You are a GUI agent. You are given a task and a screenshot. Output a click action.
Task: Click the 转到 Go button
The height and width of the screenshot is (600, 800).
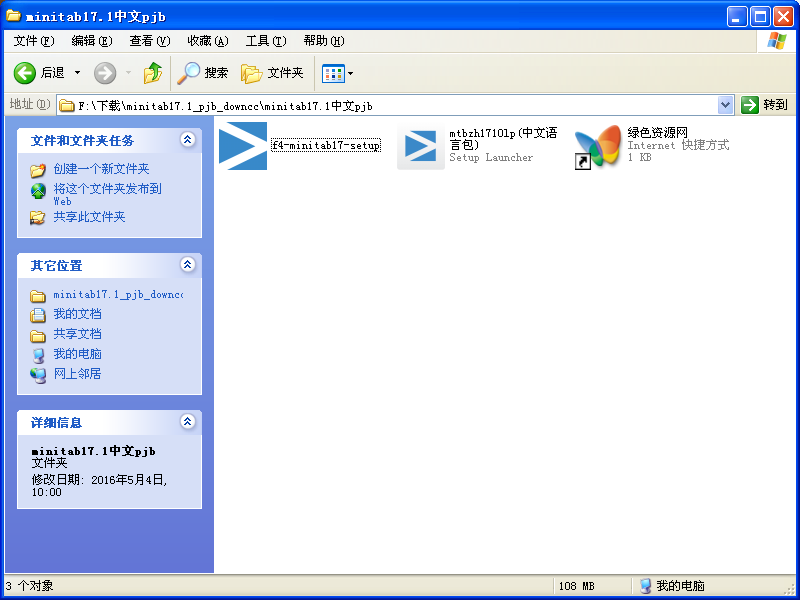coord(765,105)
